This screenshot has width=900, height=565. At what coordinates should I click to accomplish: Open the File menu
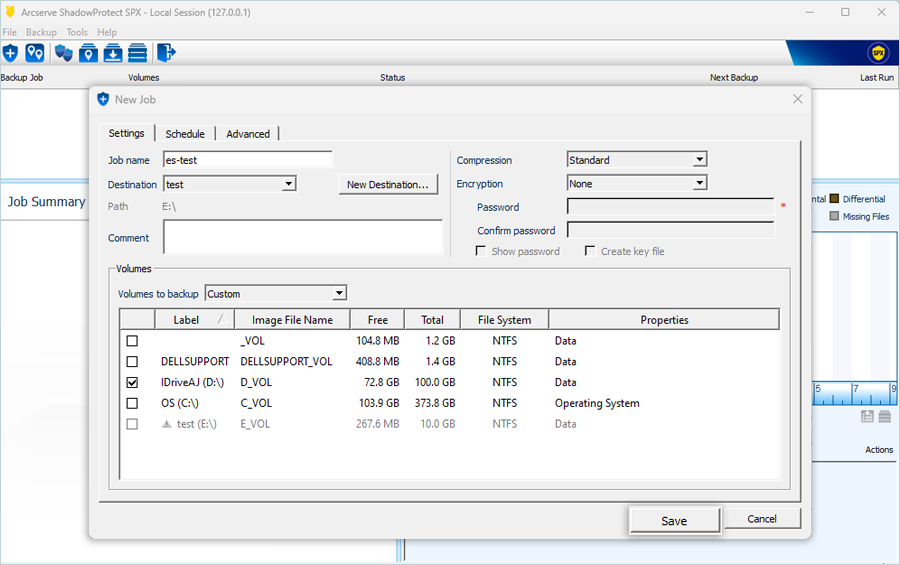point(10,32)
